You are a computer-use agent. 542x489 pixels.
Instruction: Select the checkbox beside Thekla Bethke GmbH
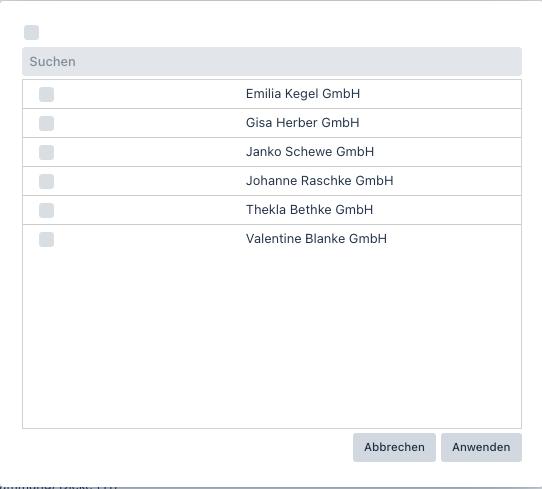coord(46,210)
